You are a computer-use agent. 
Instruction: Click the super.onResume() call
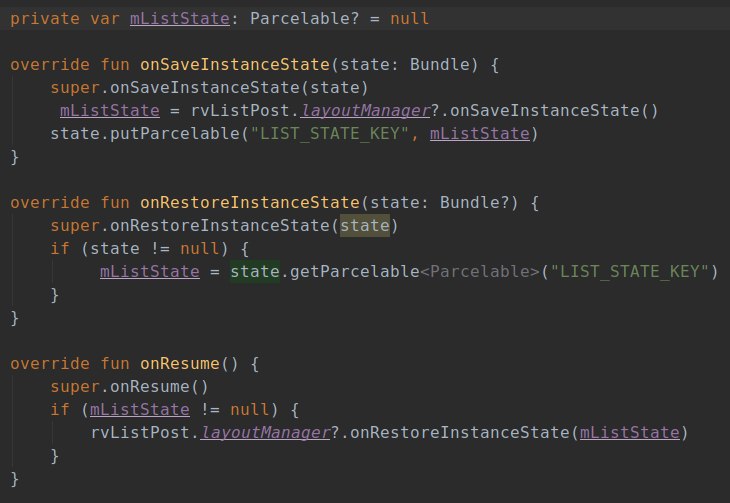pos(129,387)
